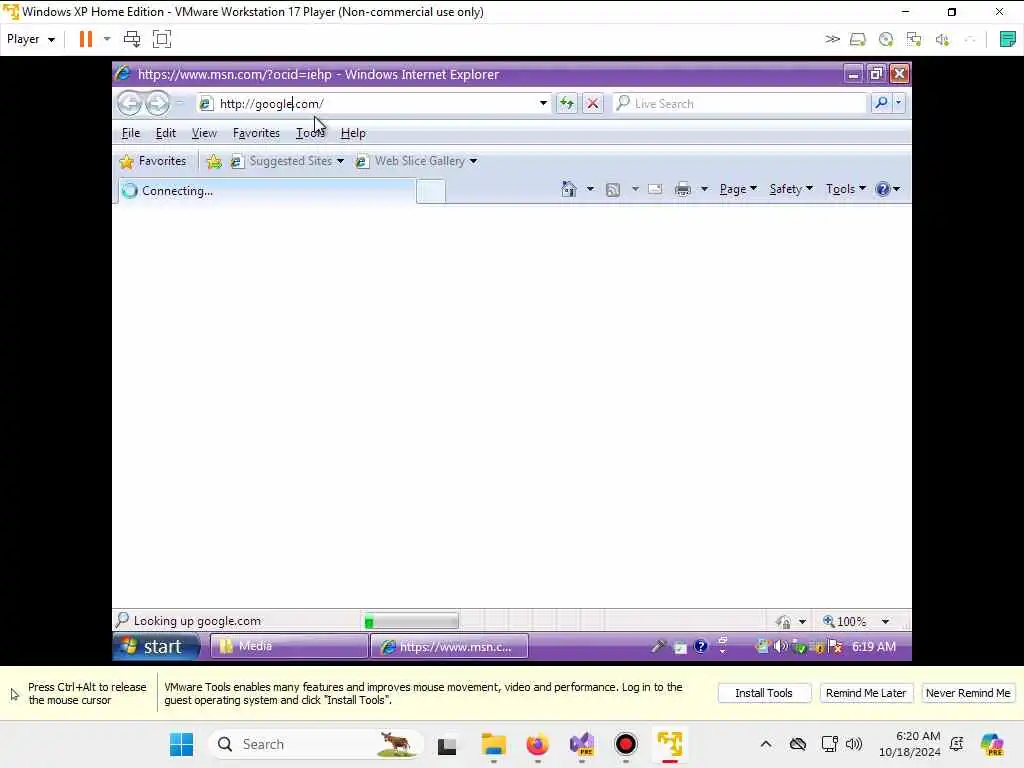1024x768 pixels.
Task: Open File Explorer from the host taskbar
Action: pyautogui.click(x=494, y=744)
